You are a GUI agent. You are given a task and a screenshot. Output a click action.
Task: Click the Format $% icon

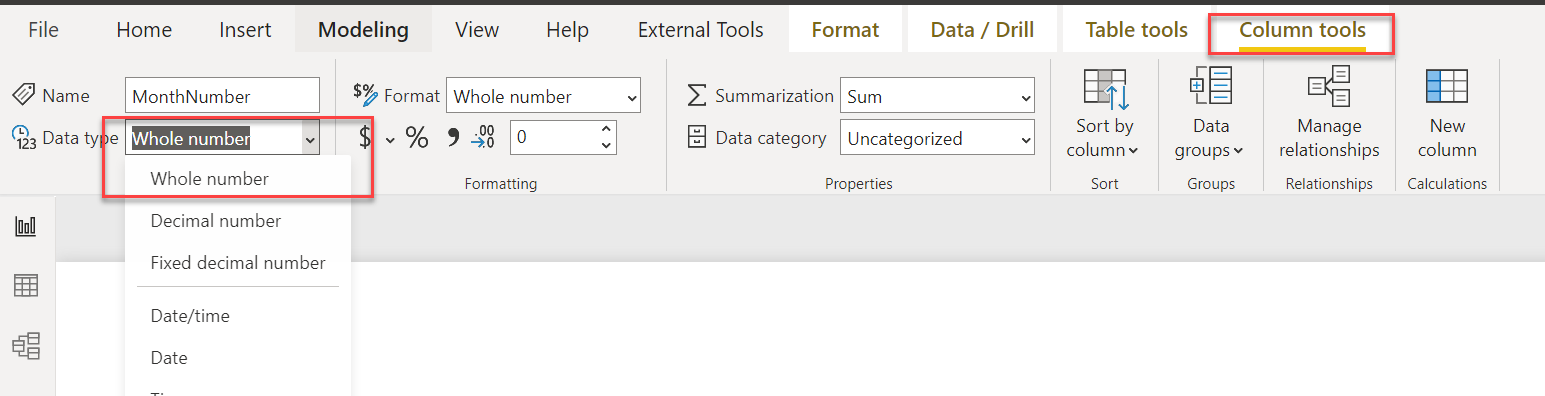click(x=366, y=95)
